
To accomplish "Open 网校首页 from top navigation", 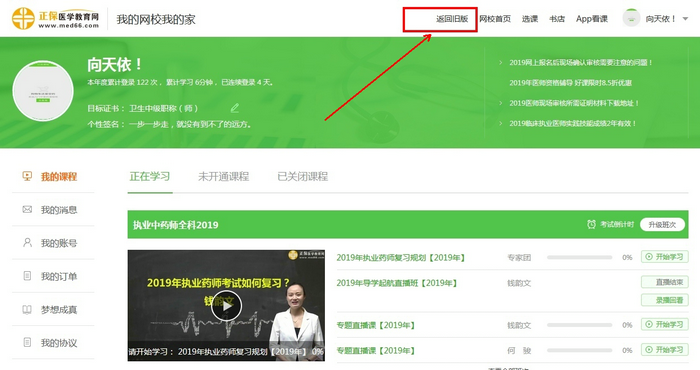I will point(495,19).
